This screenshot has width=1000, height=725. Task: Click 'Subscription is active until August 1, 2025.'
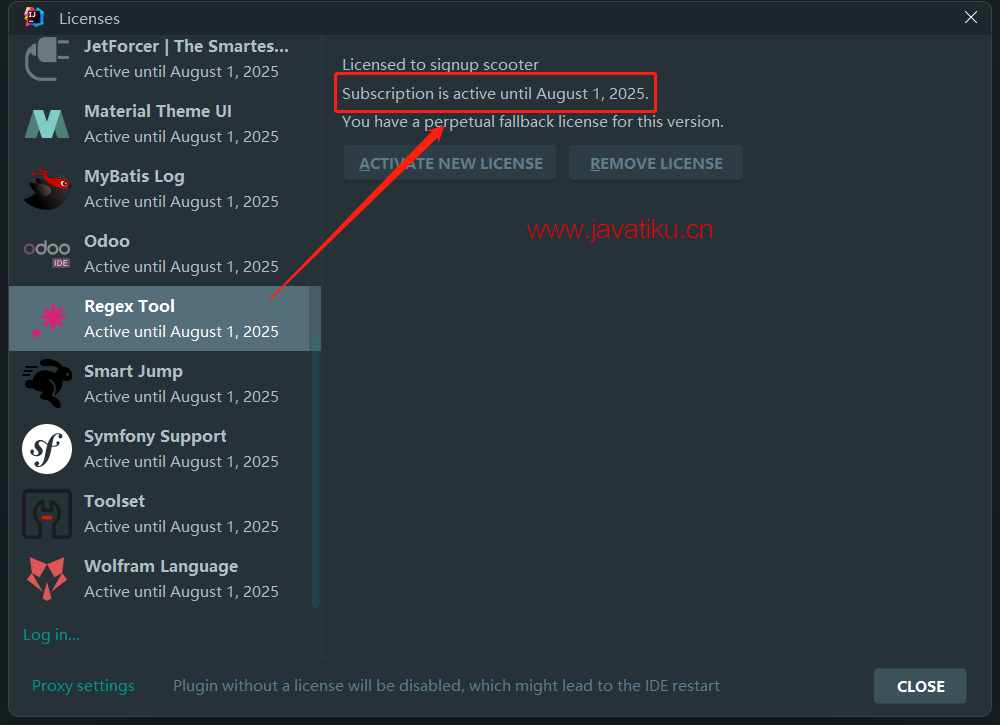point(496,94)
